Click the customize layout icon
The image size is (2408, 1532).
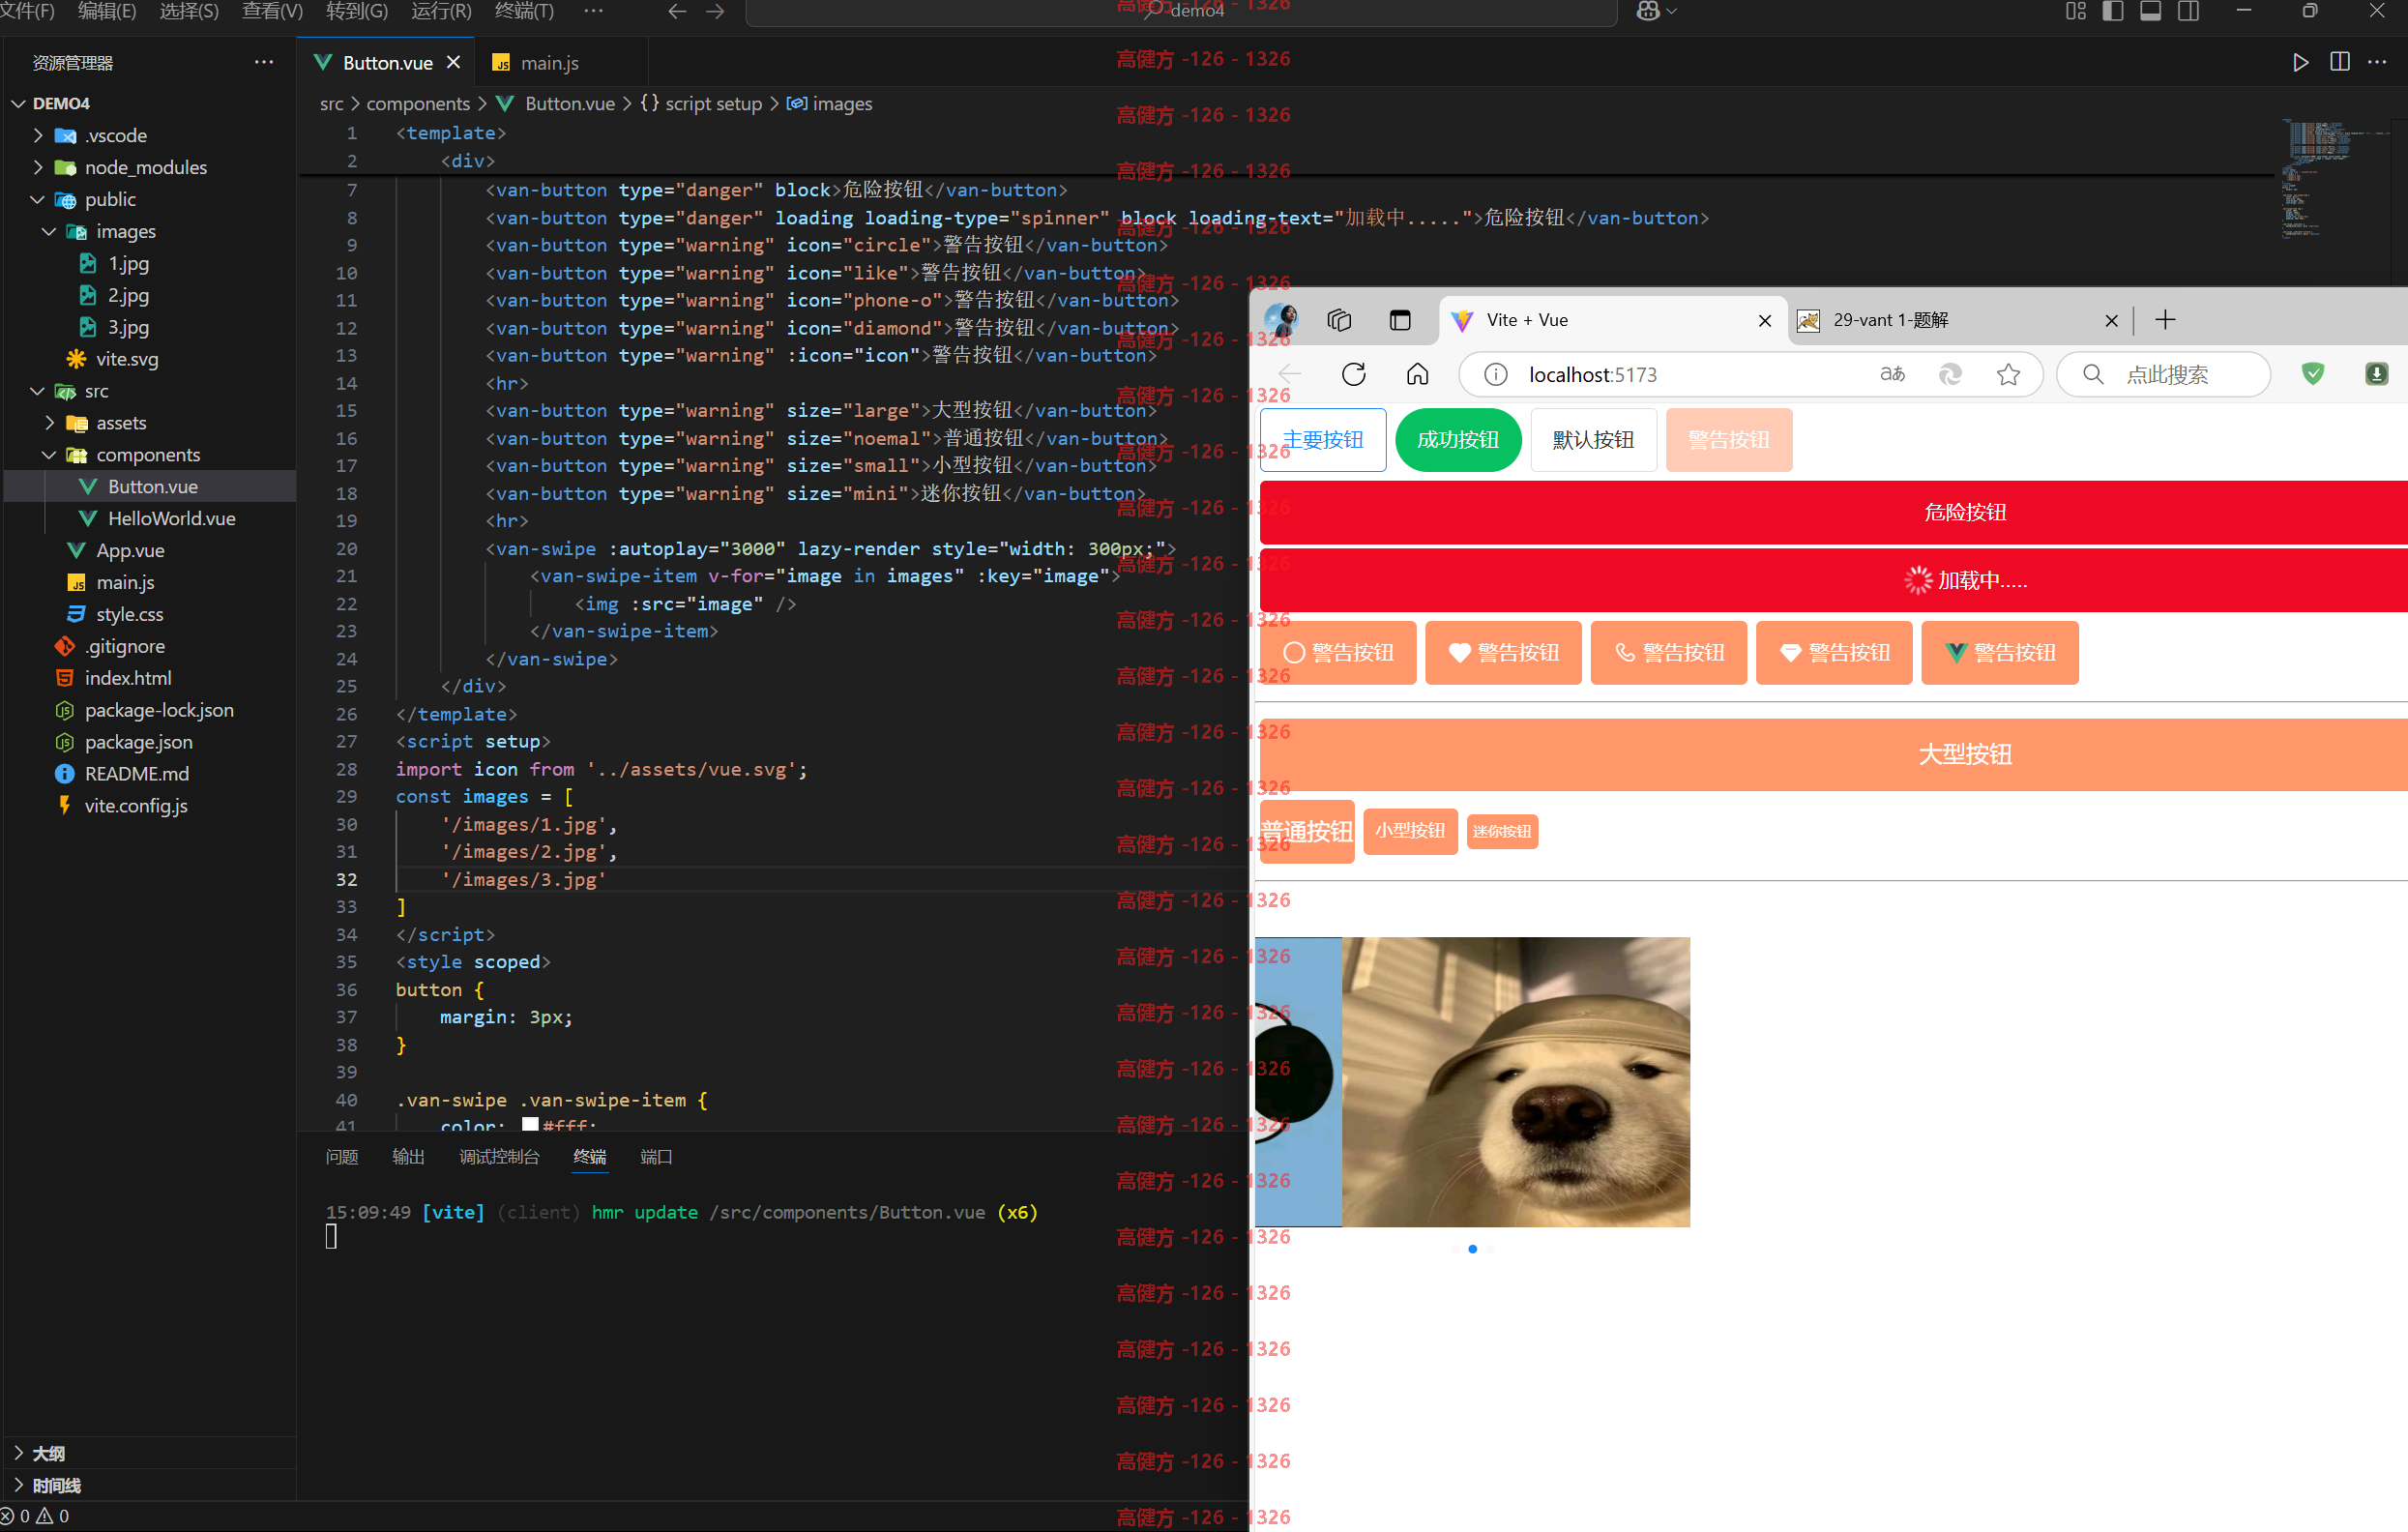2076,11
